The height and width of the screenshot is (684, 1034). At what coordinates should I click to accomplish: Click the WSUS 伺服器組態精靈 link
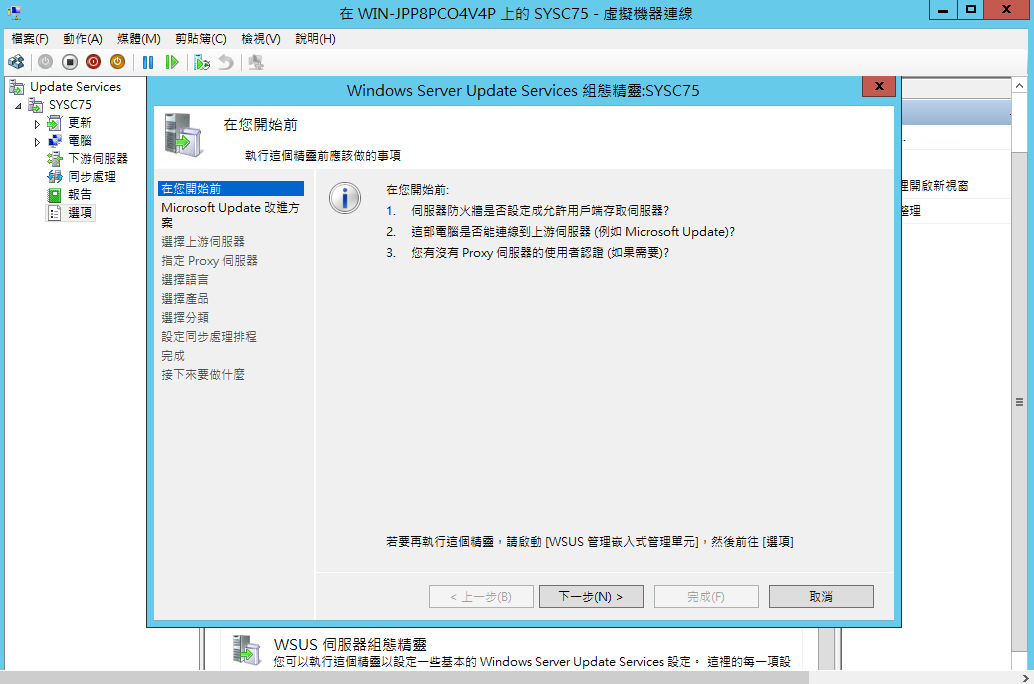pos(350,644)
